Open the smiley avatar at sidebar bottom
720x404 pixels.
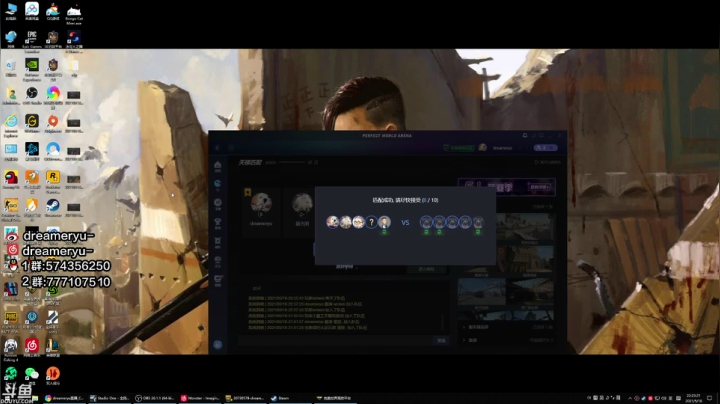tap(218, 344)
